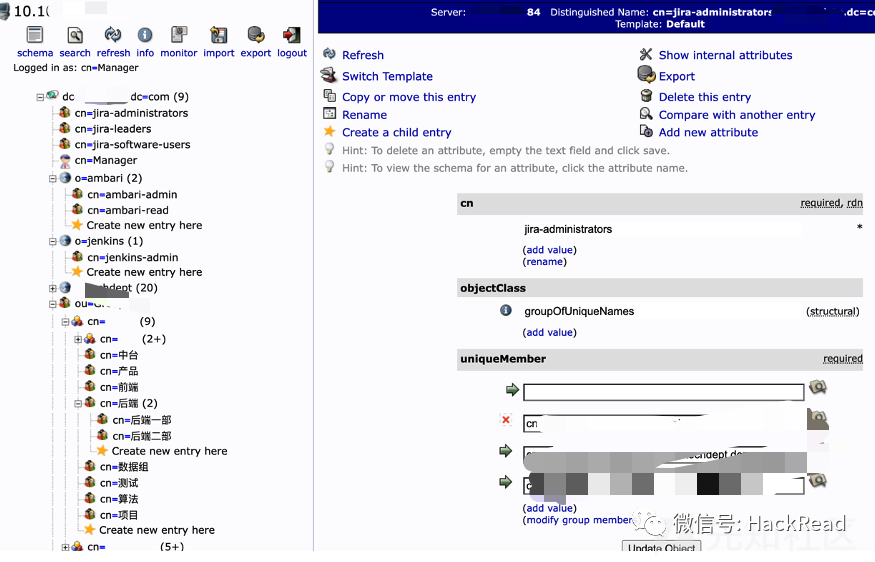The image size is (875, 562).
Task: Click Show internal attributes link
Action: 725,55
